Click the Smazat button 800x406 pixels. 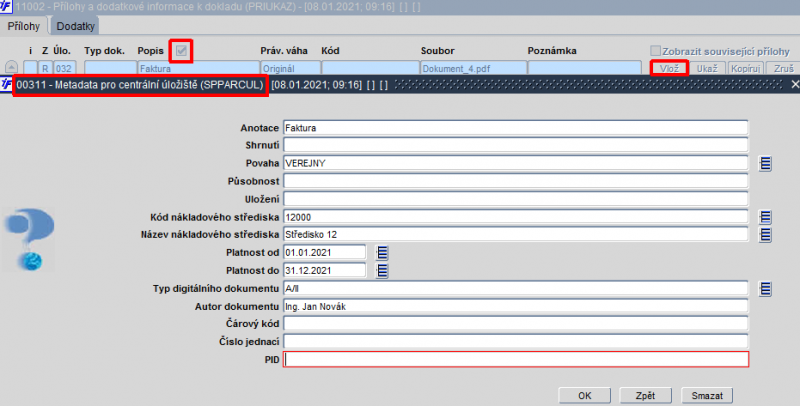[x=707, y=395]
